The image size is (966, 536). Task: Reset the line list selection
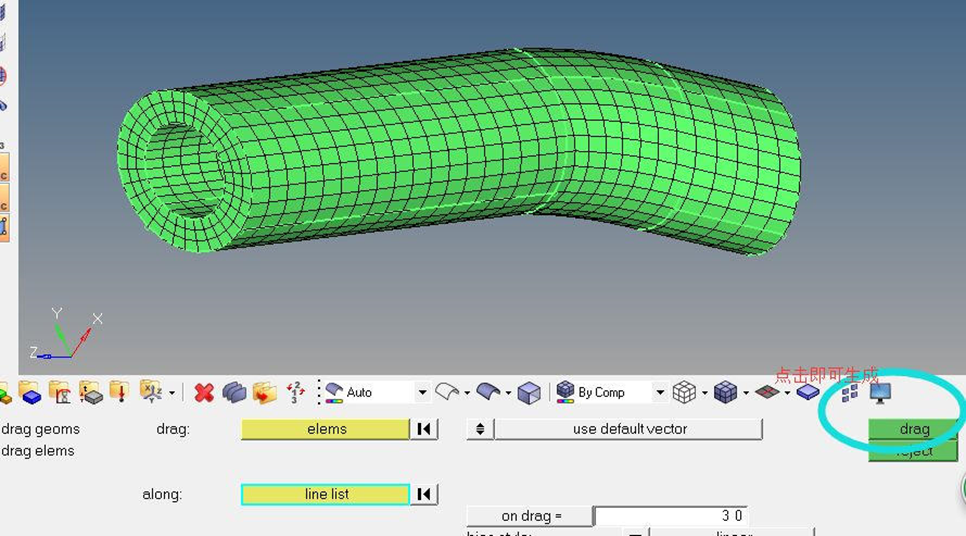(424, 494)
